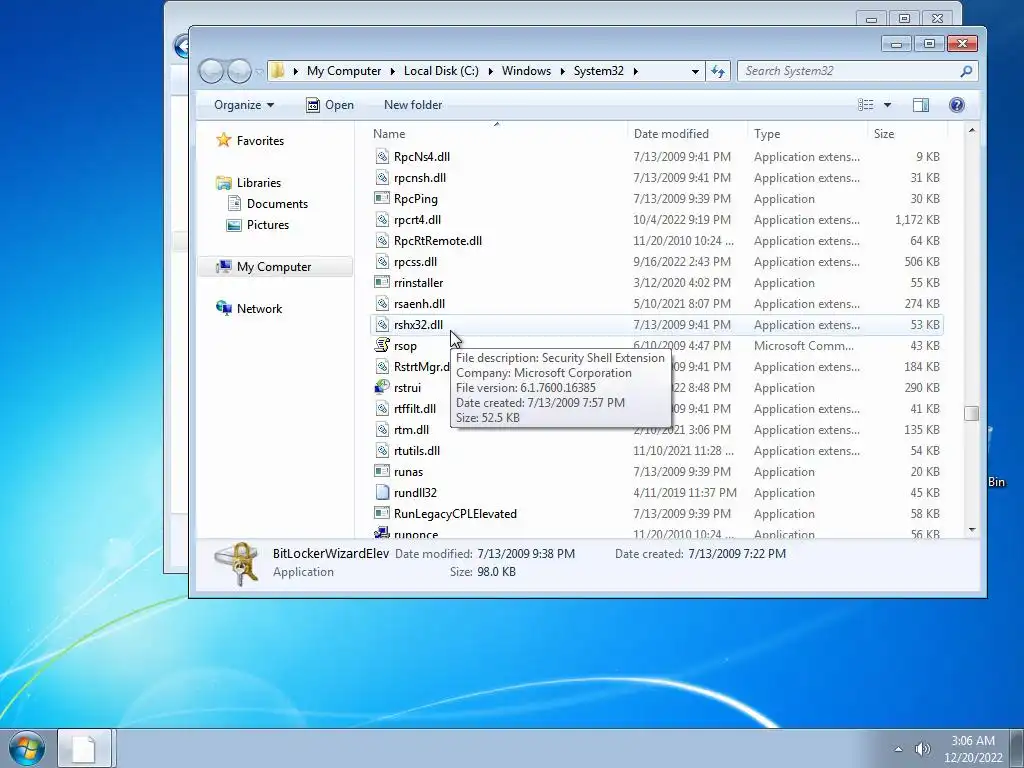
Task: Show hidden tray icons arrow
Action: tap(899, 749)
